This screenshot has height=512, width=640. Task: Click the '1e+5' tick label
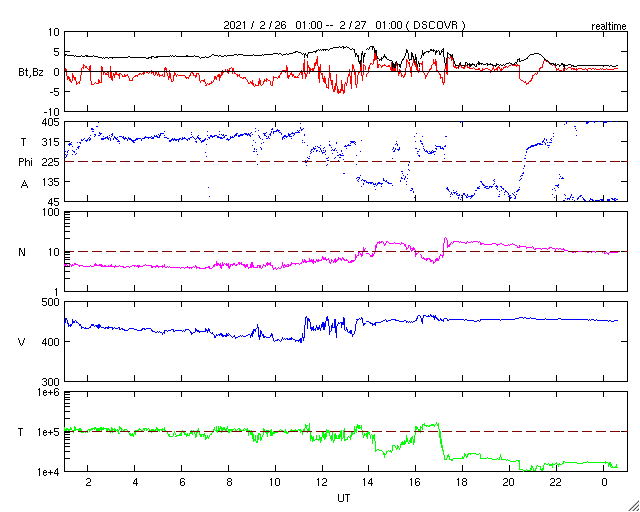[x=48, y=432]
